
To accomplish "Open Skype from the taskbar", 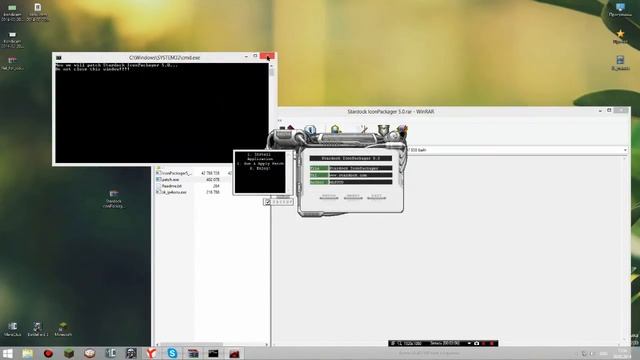I will 172,353.
